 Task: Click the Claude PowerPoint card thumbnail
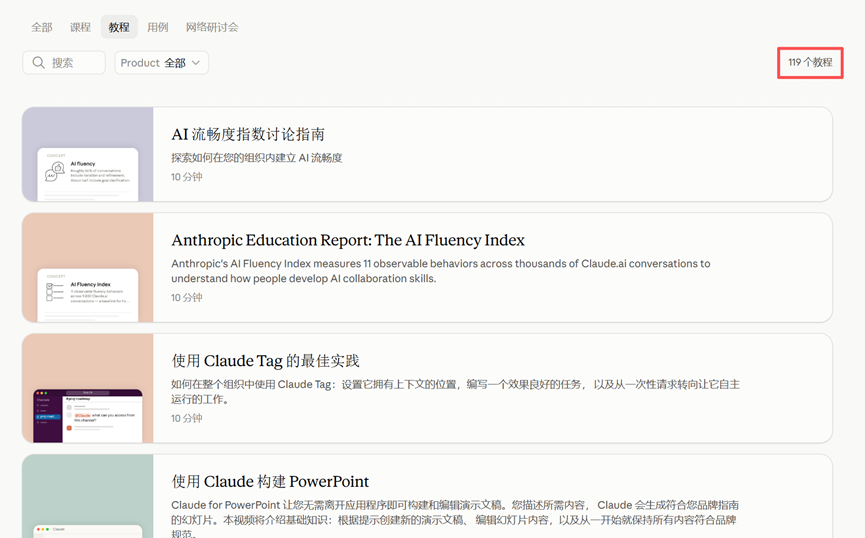[88, 496]
